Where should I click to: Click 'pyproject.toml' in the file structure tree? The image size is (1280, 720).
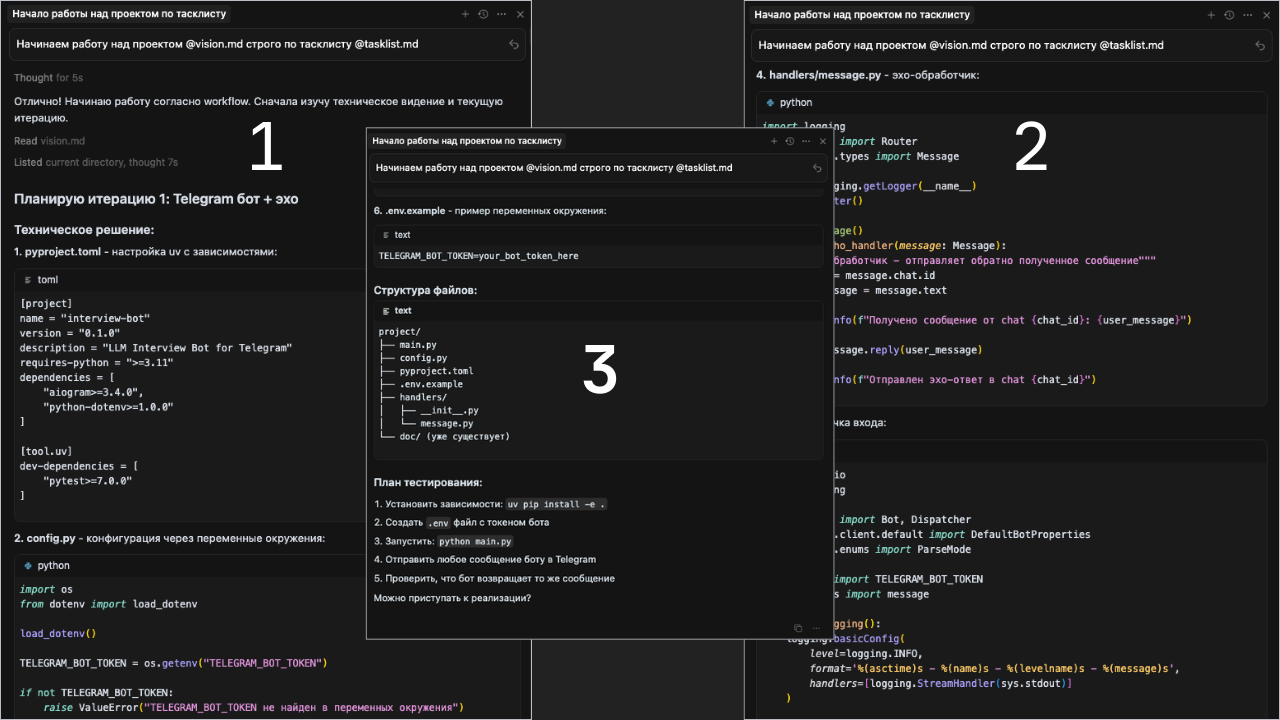point(438,371)
